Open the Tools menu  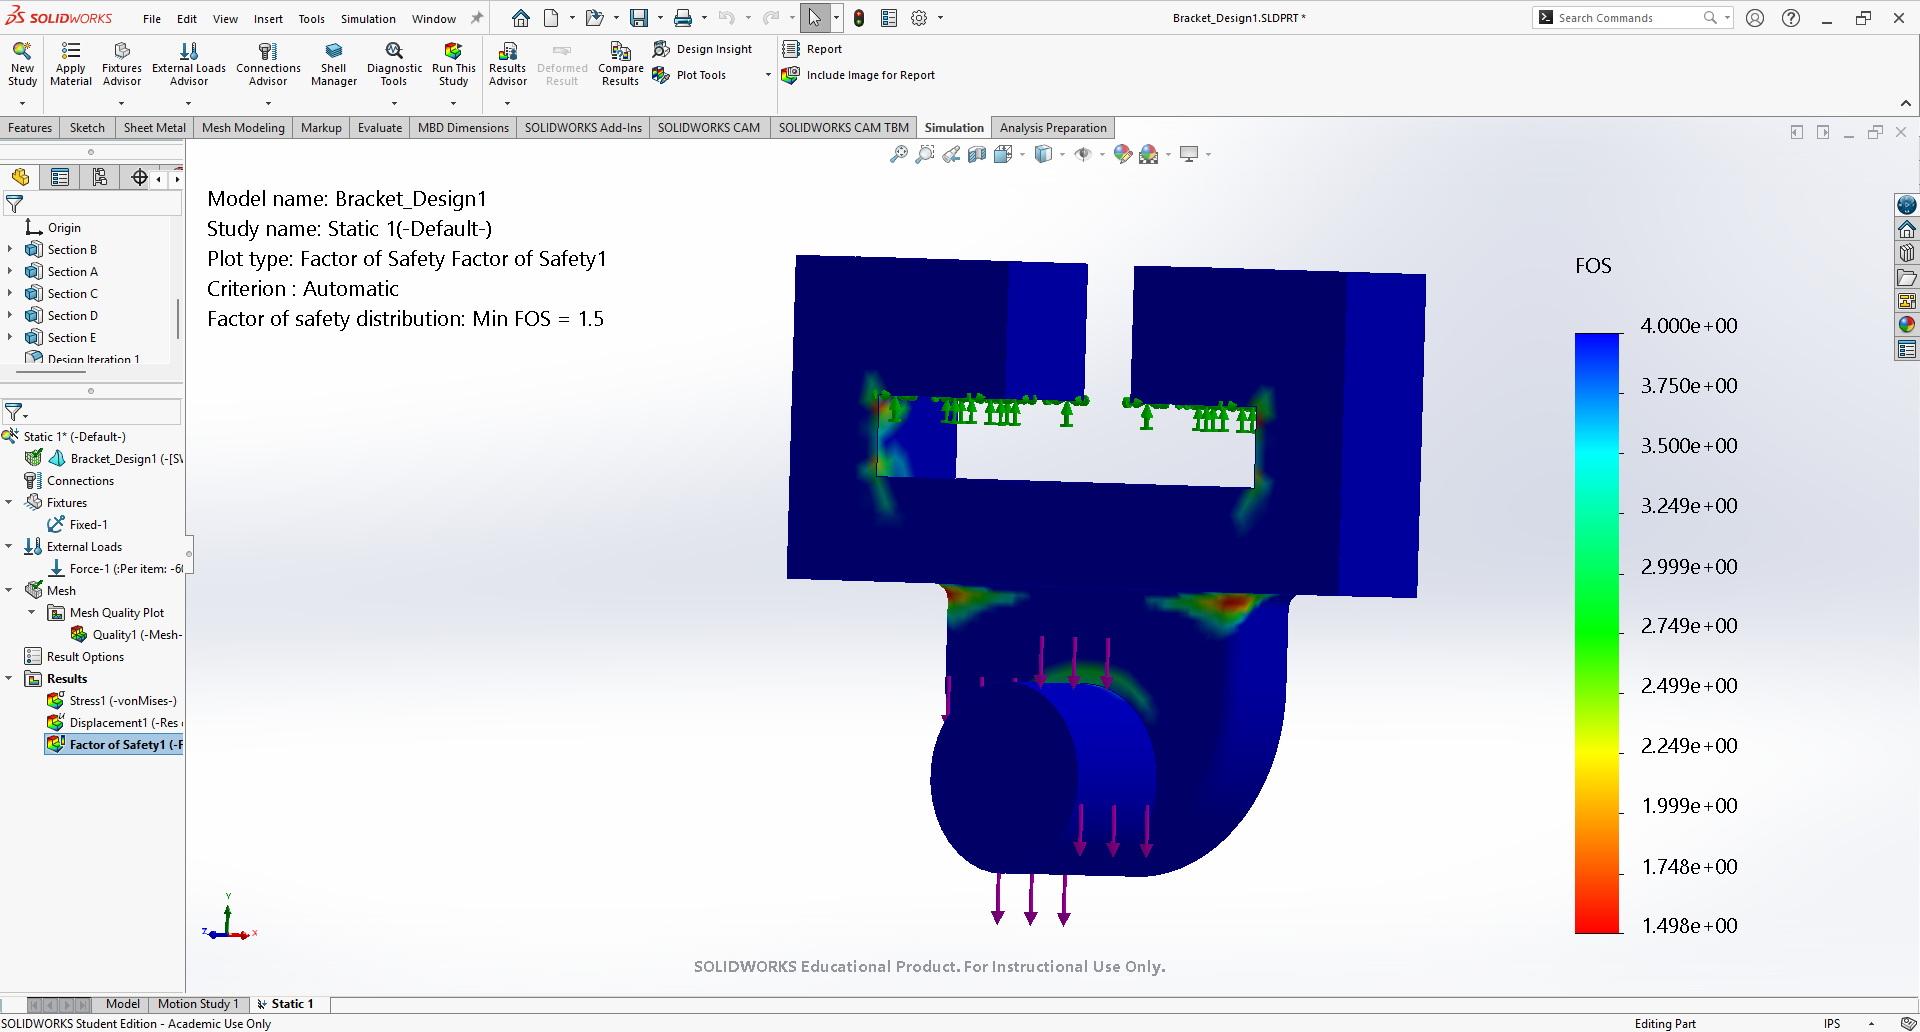click(312, 19)
